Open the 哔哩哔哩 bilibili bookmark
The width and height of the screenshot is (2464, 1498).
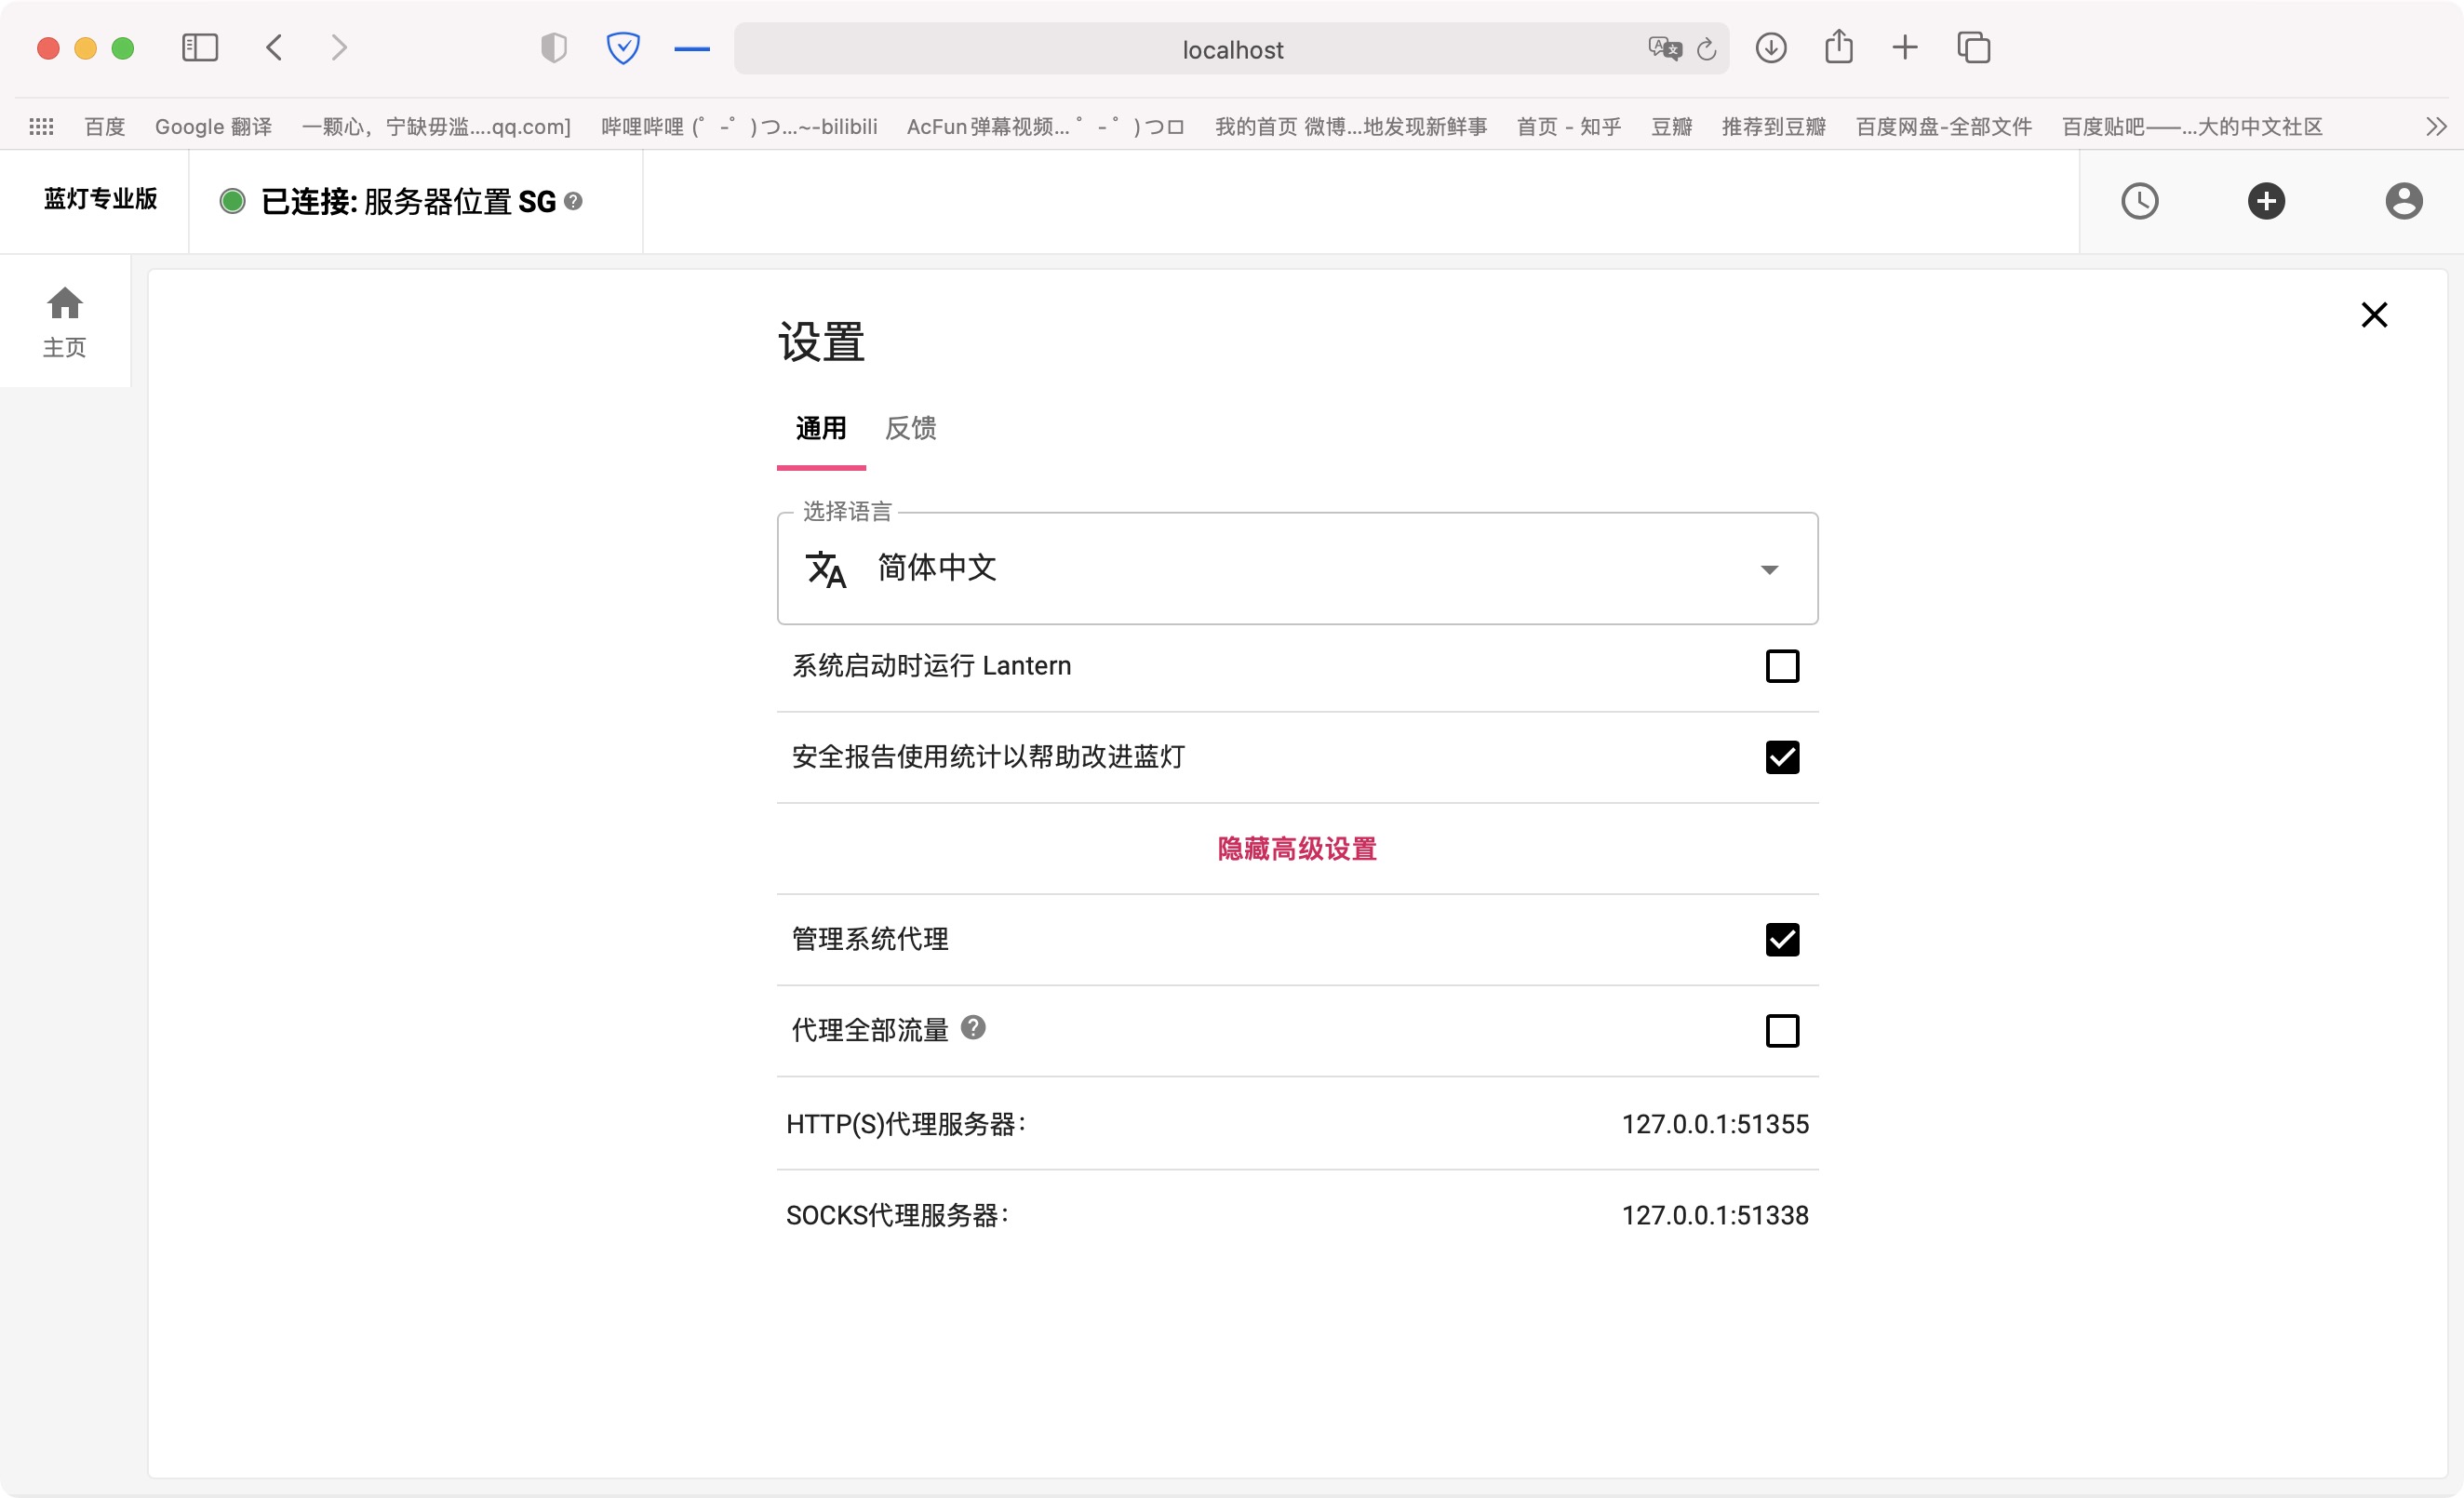coord(739,126)
